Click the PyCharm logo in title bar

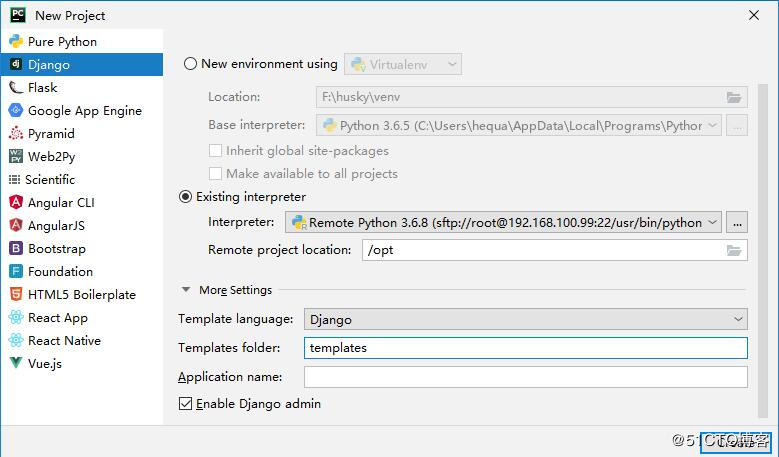18,15
